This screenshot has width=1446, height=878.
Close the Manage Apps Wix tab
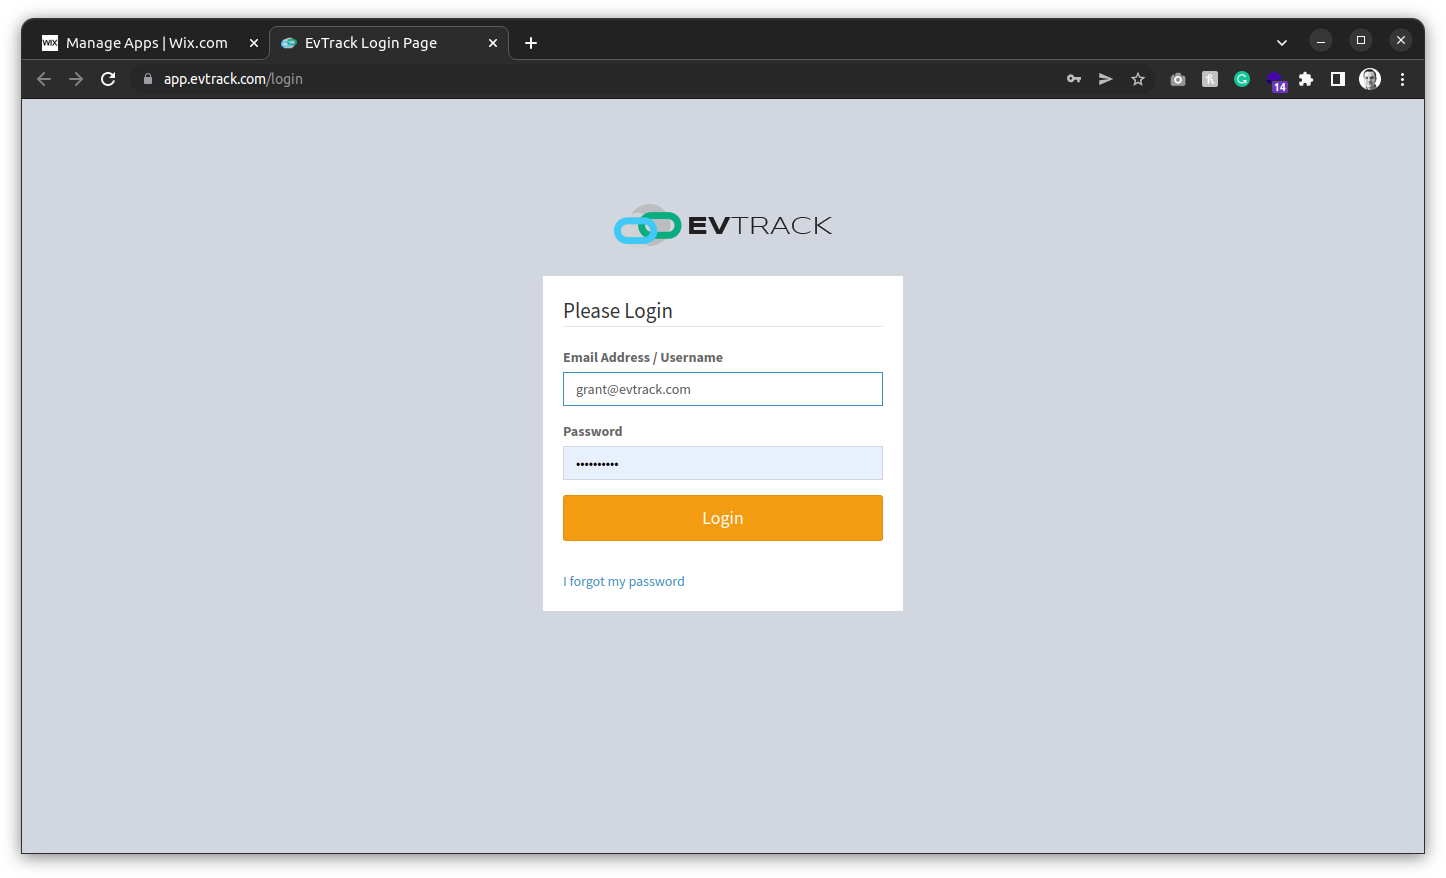(254, 43)
